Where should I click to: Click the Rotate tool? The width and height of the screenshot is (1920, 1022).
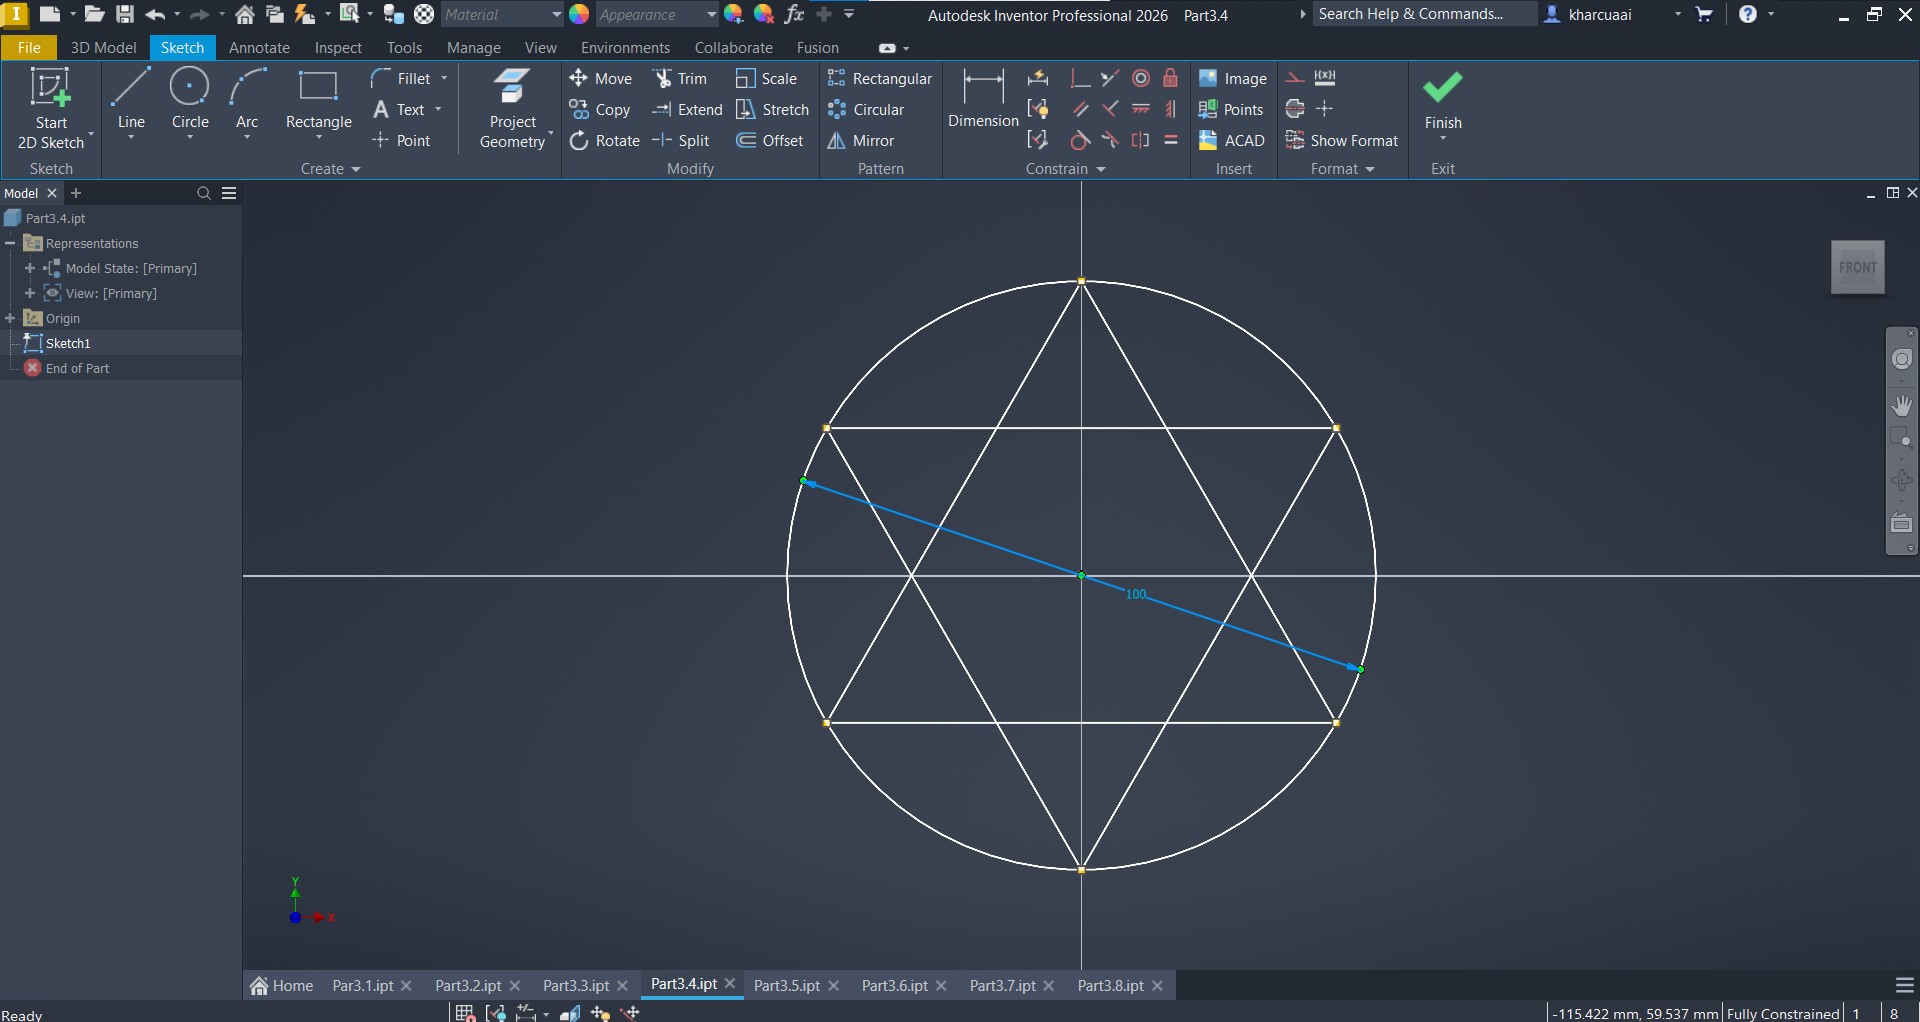click(x=604, y=141)
